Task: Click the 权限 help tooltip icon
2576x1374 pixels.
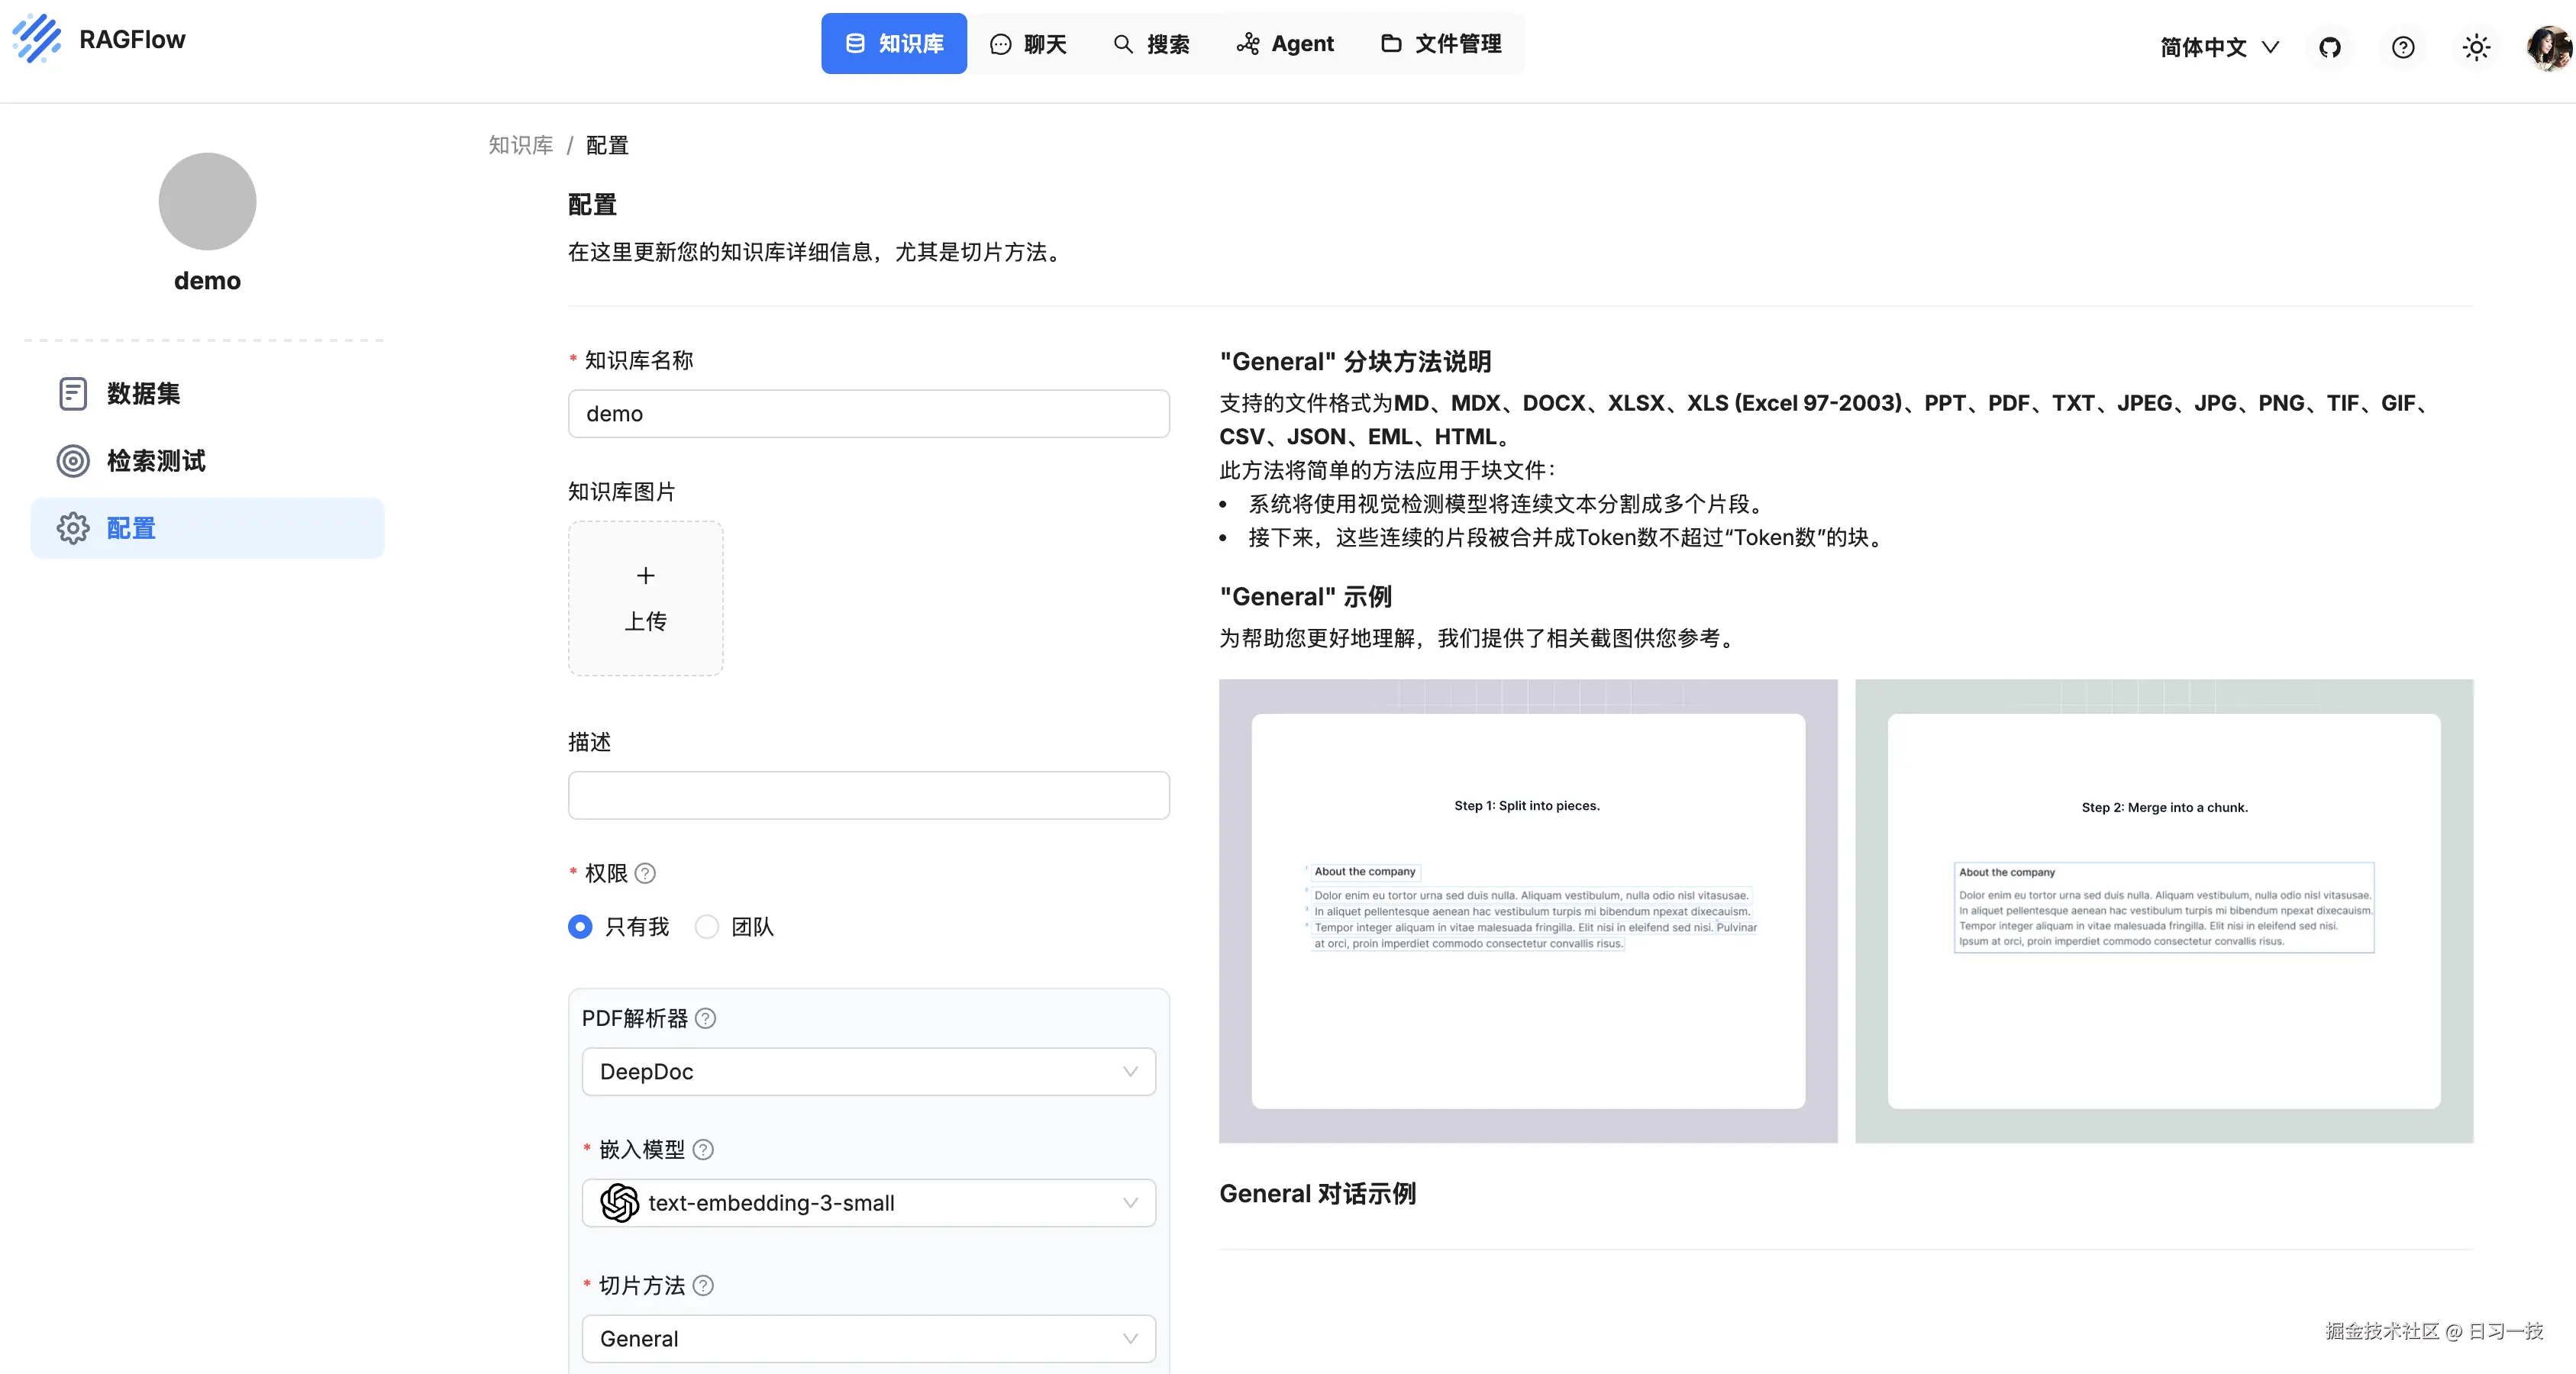Action: tap(646, 873)
